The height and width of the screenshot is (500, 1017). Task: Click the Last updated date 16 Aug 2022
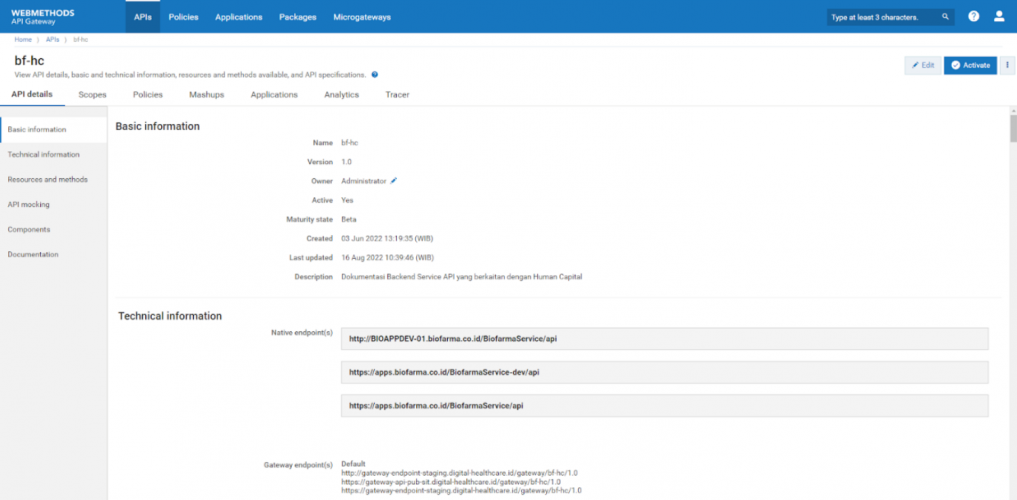tap(387, 257)
